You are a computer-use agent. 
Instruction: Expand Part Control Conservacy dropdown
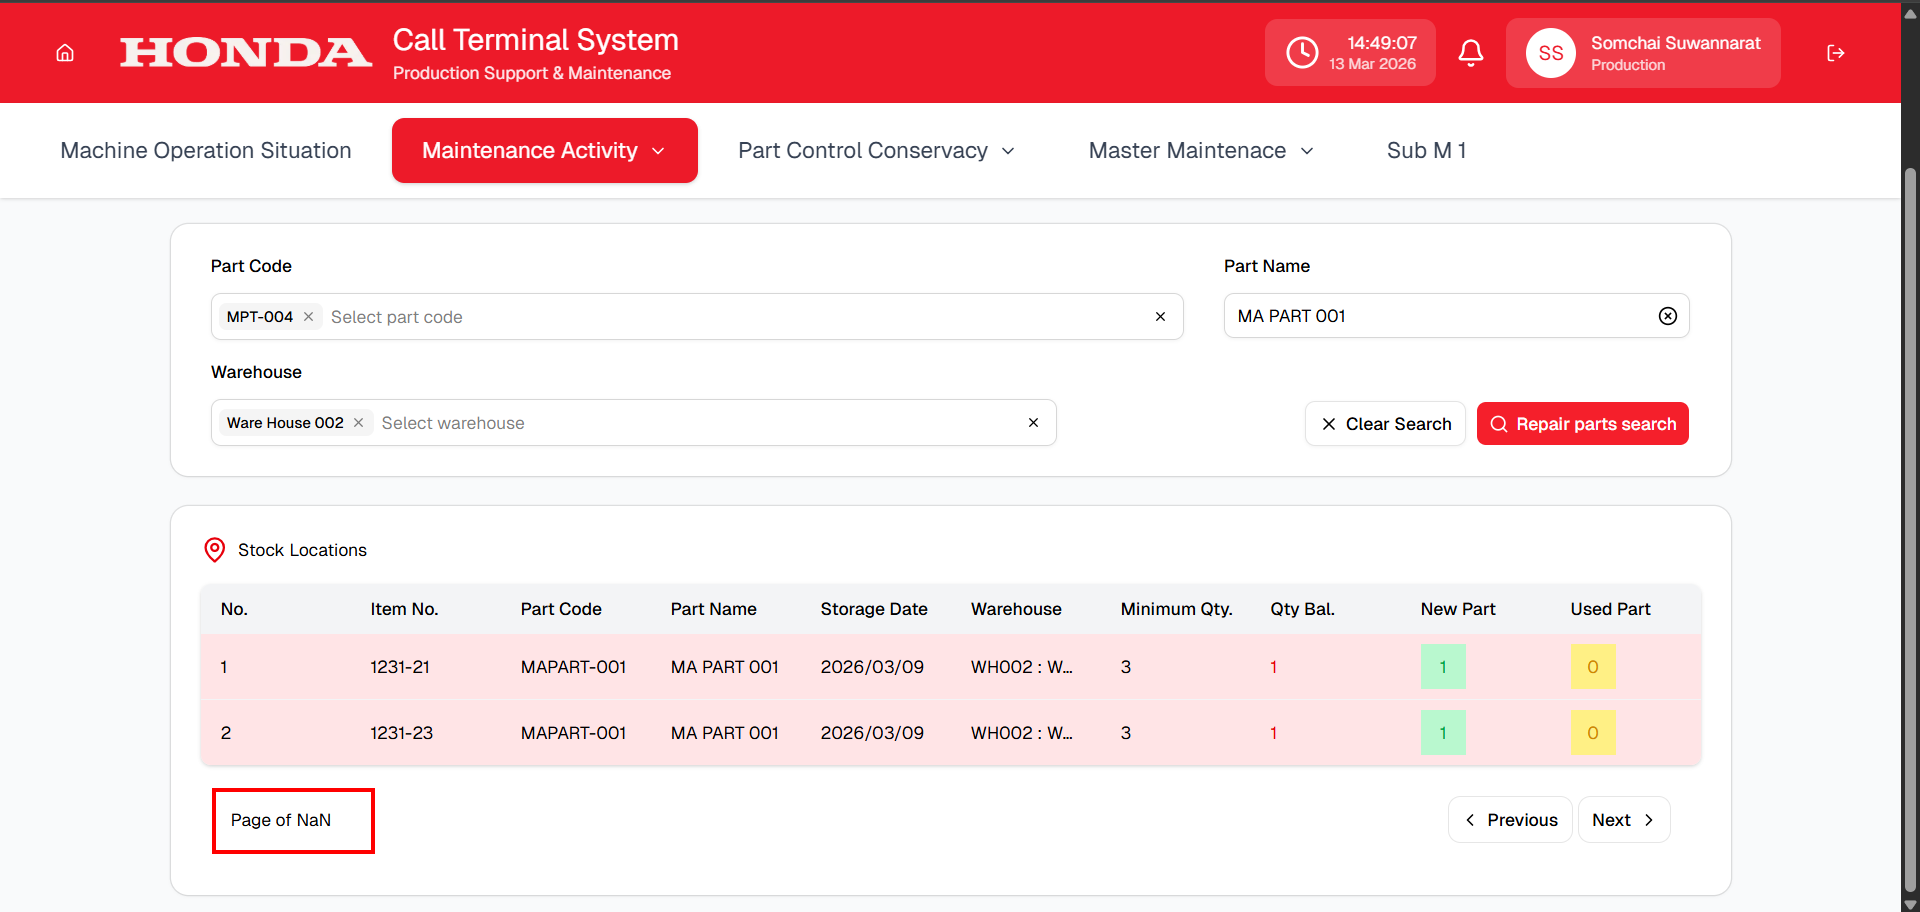876,151
